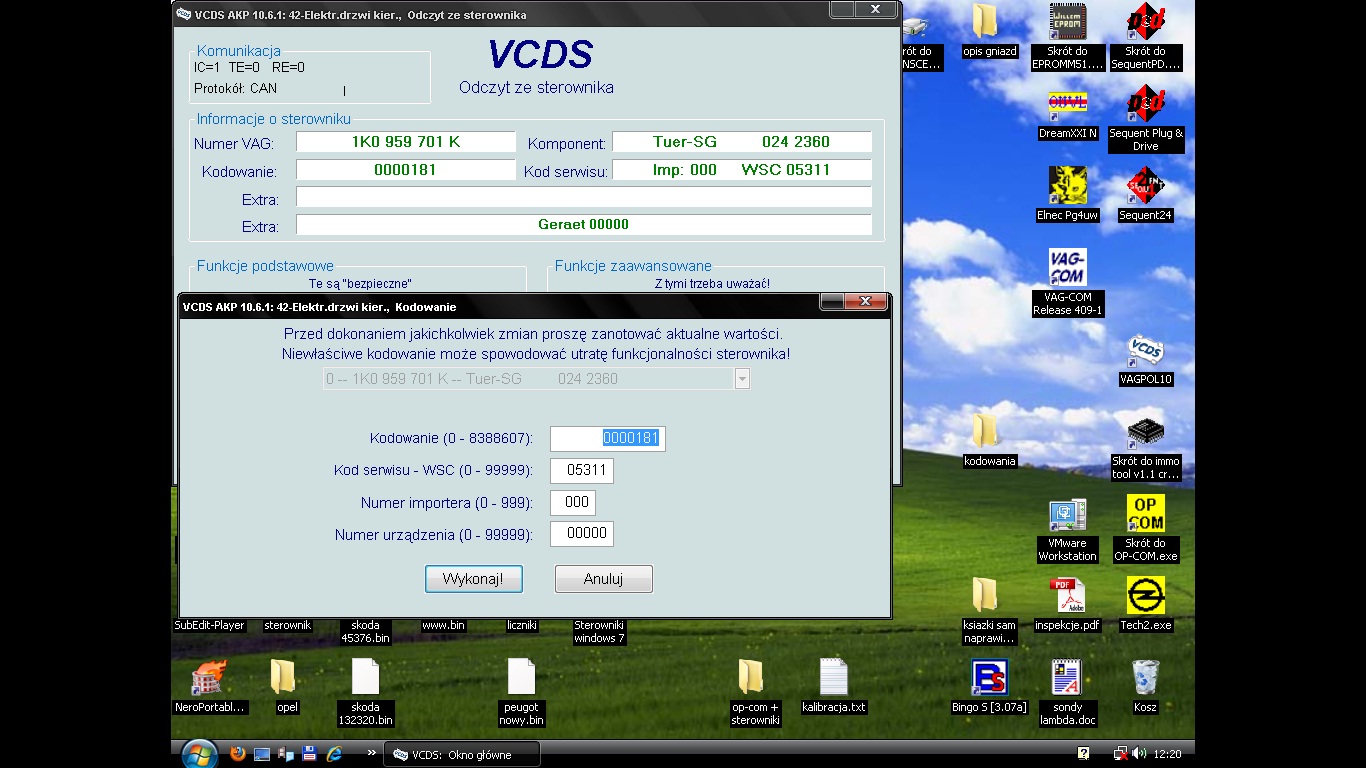Open the opel folder
The height and width of the screenshot is (768, 1366).
pos(287,687)
